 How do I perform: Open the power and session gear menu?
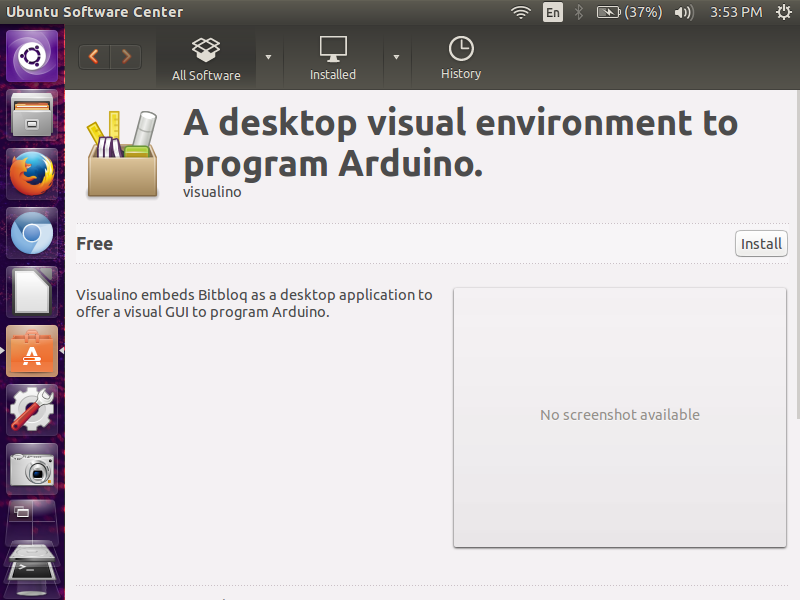pos(783,12)
